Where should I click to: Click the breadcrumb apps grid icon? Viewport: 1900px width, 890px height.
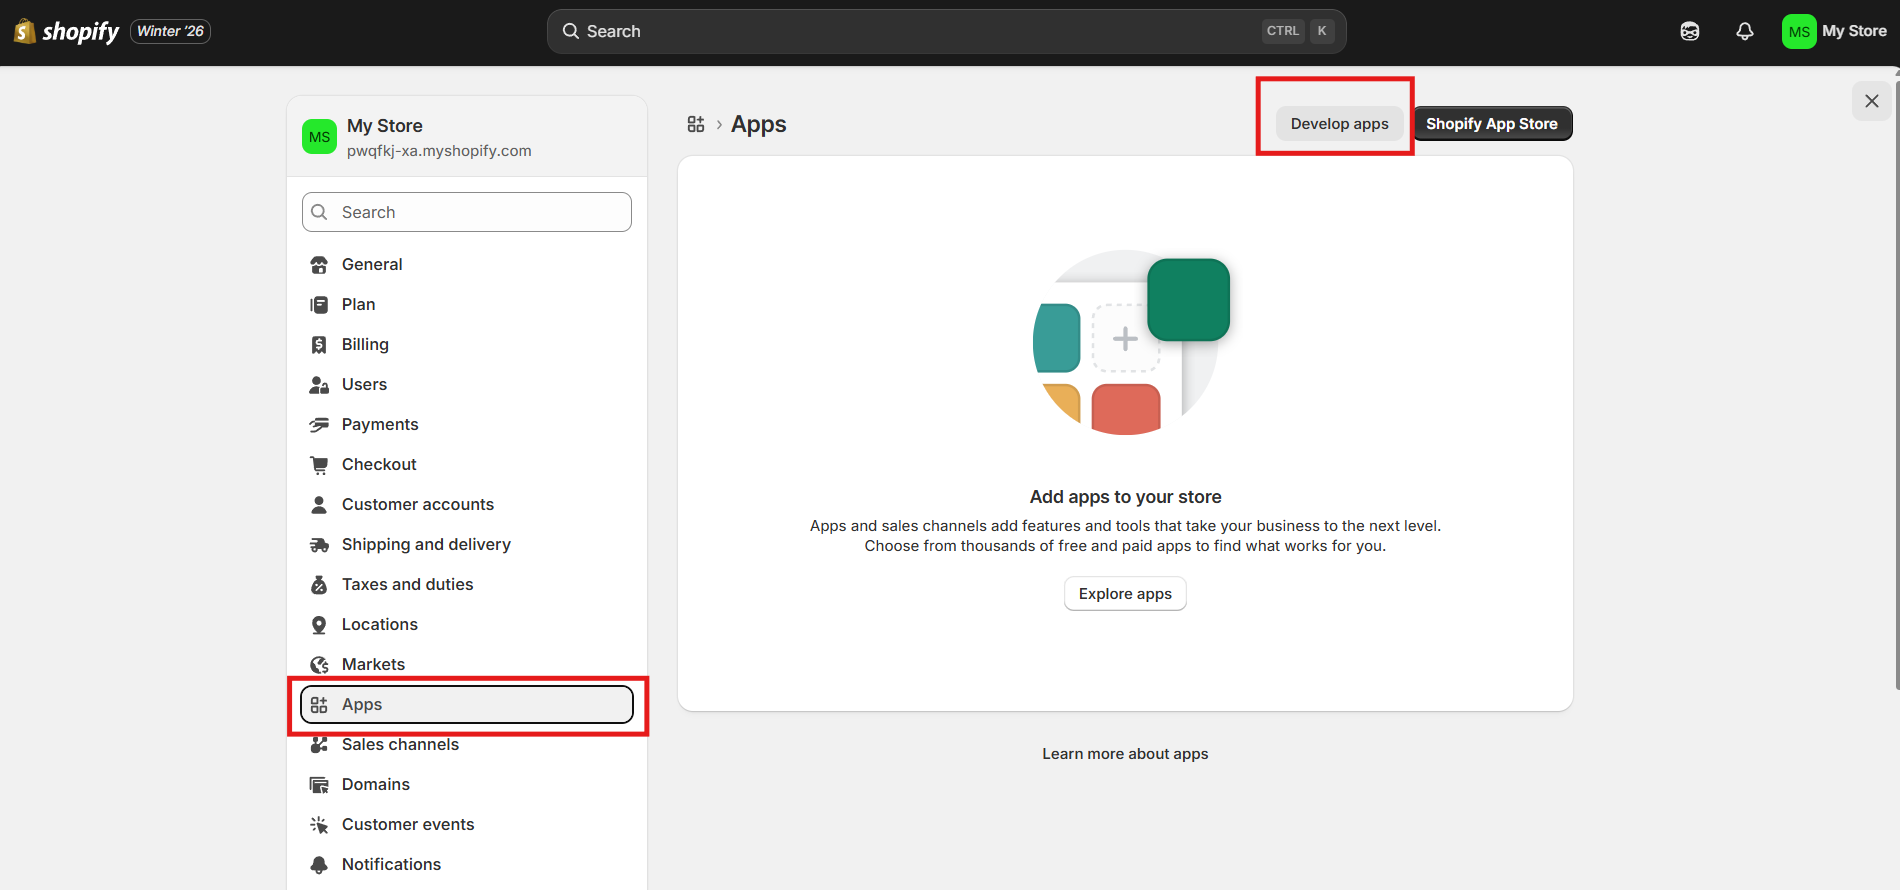point(696,124)
